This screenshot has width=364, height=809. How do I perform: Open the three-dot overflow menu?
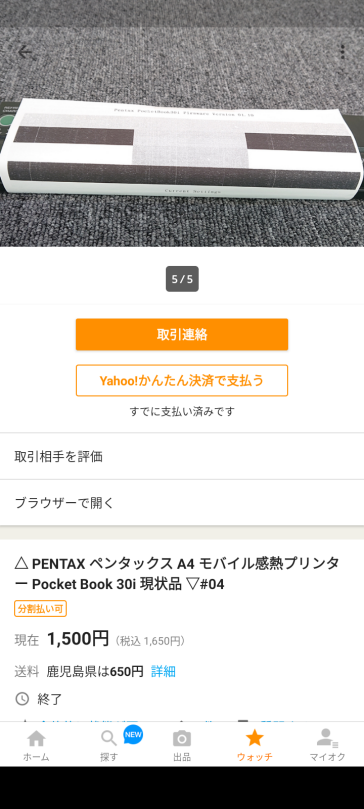[342, 52]
